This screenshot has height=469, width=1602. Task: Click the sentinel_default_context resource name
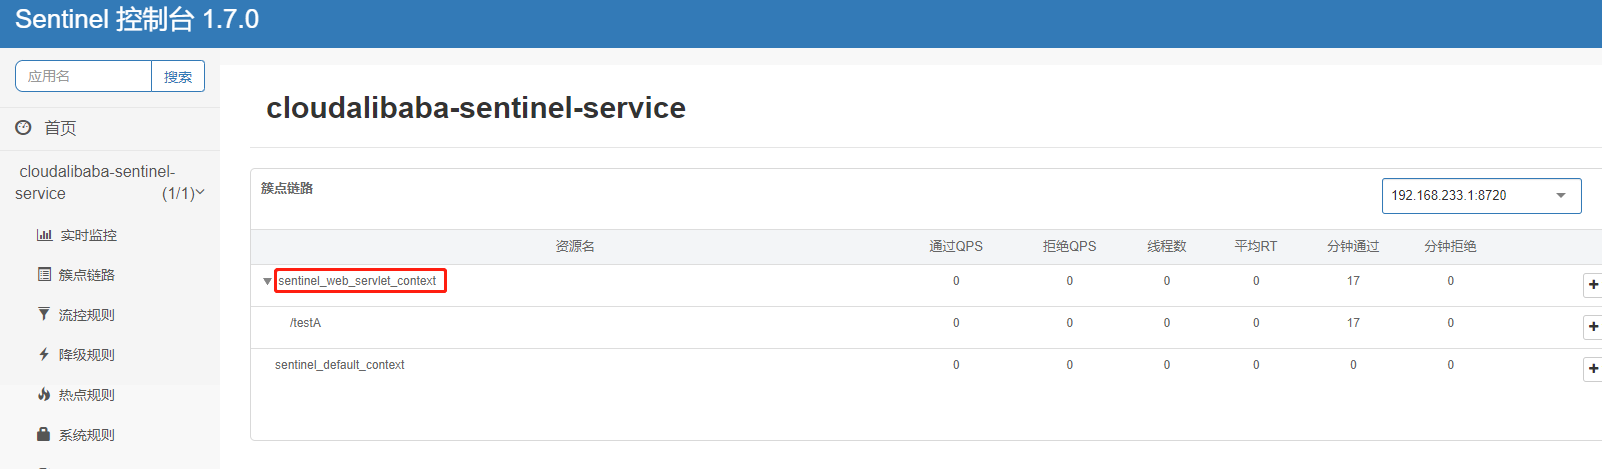tap(340, 365)
